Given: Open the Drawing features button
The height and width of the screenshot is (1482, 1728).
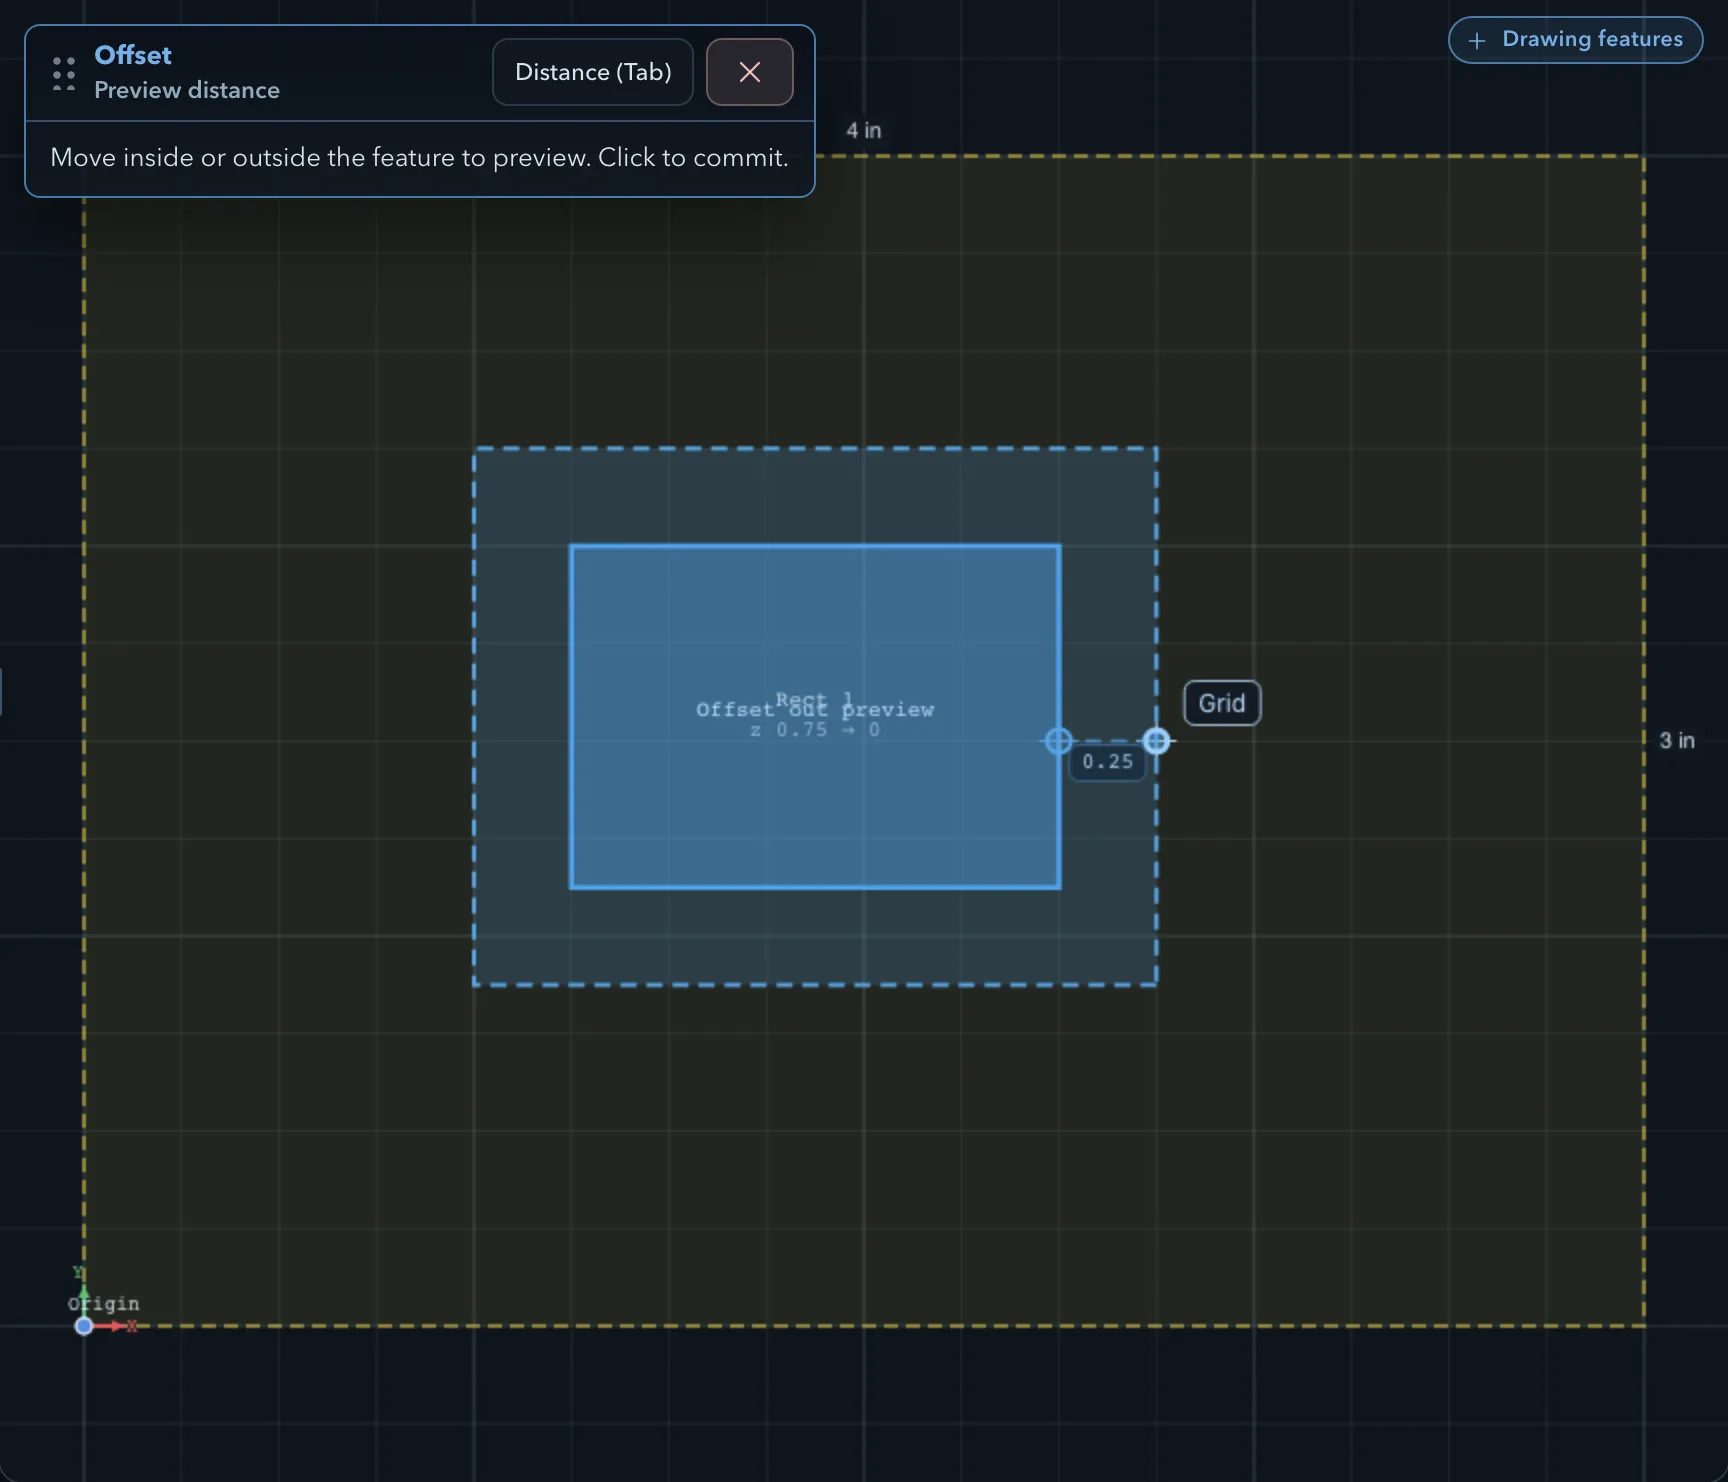Looking at the screenshot, I should click(x=1575, y=40).
